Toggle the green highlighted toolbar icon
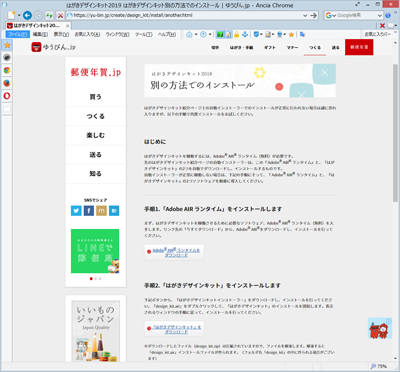The height and width of the screenshot is (372, 400). pos(220,34)
